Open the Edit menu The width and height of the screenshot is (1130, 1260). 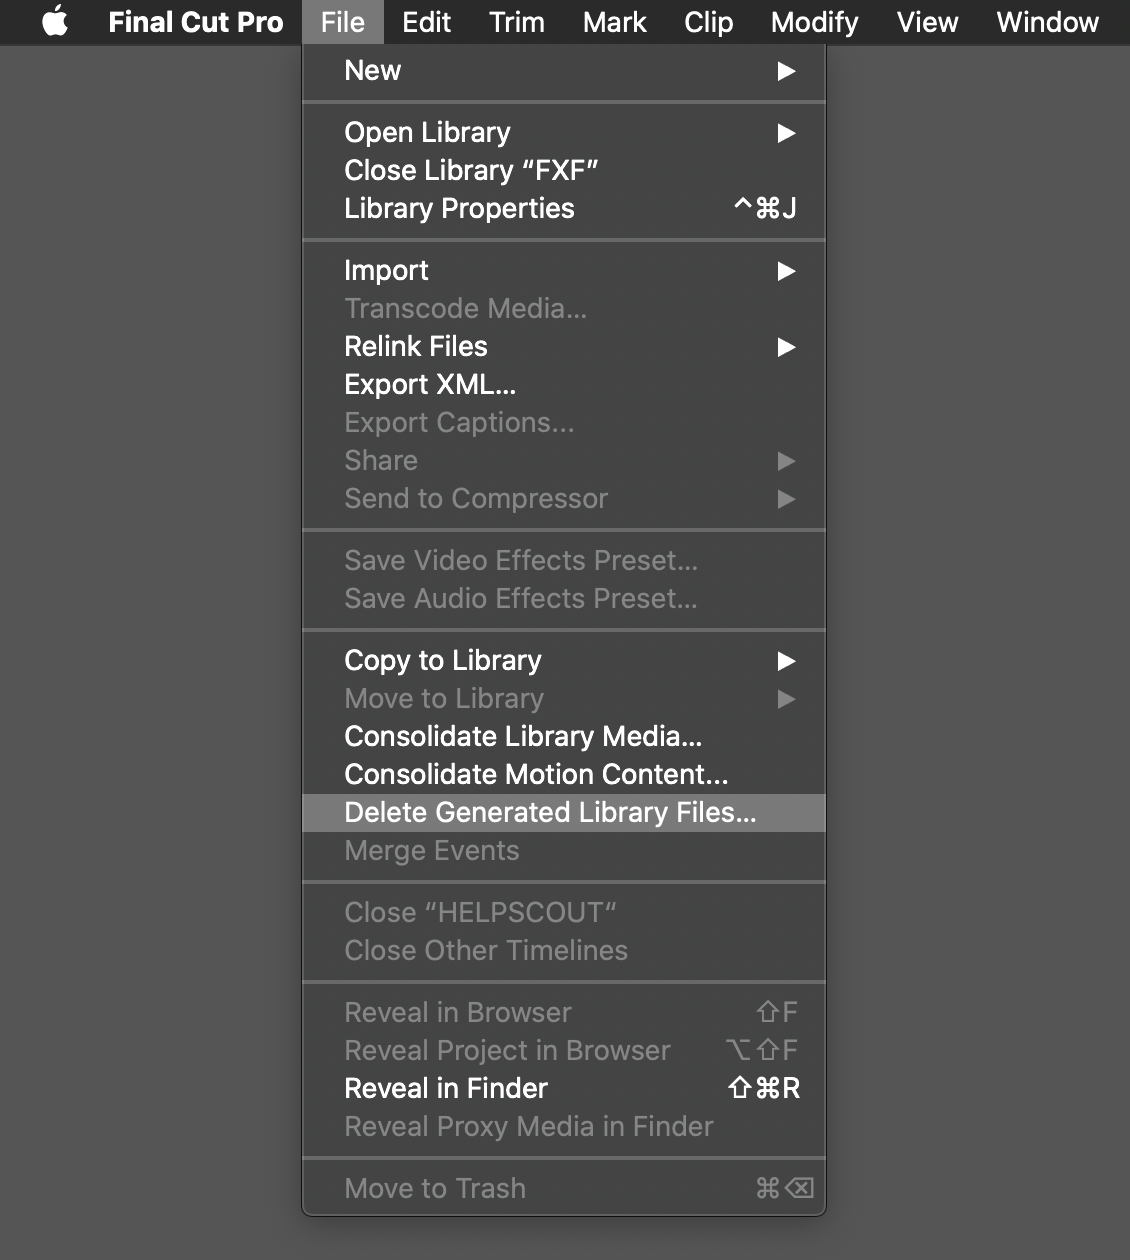pyautogui.click(x=426, y=22)
